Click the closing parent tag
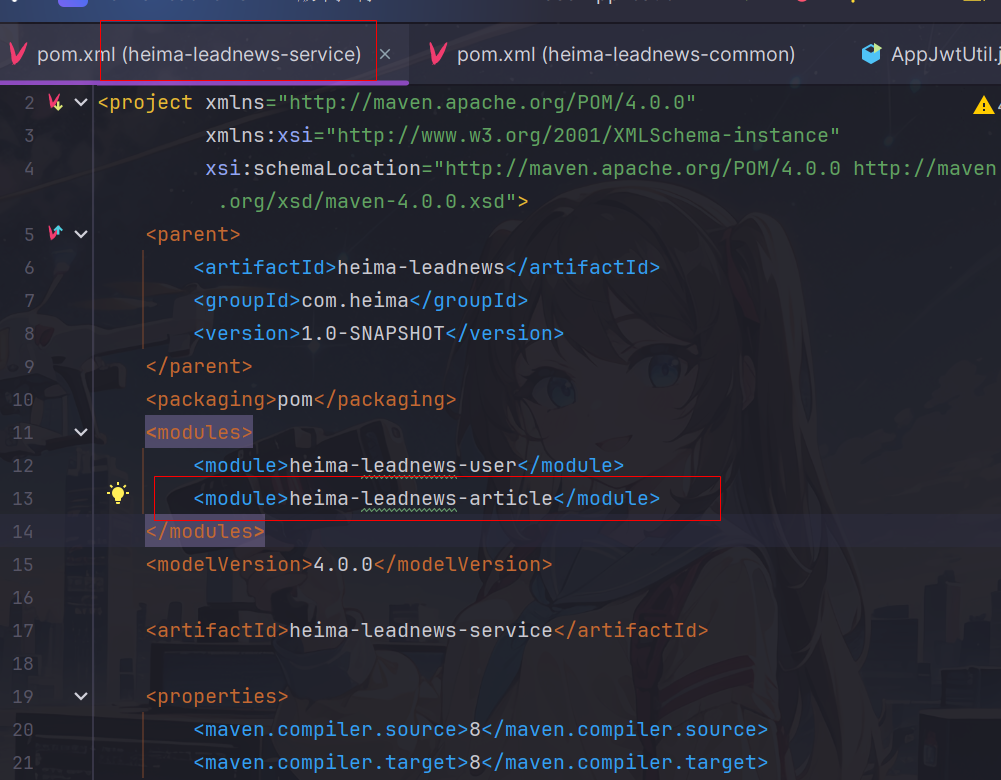This screenshot has height=780, width=1001. click(x=199, y=366)
